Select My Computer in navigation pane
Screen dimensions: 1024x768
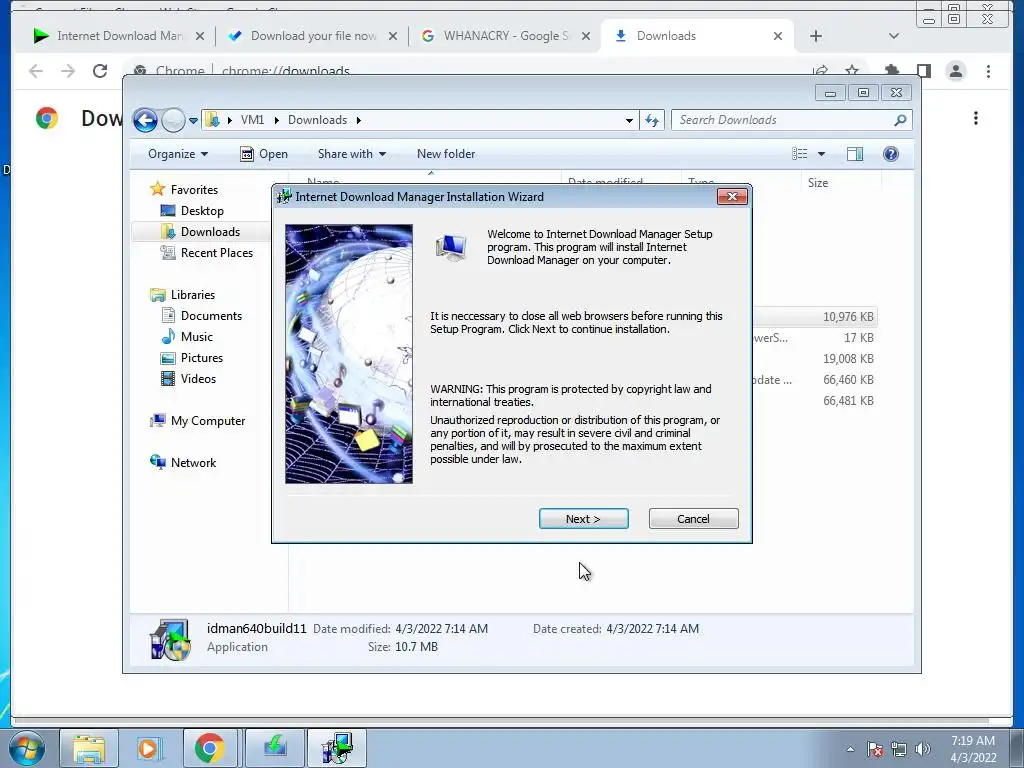click(208, 421)
